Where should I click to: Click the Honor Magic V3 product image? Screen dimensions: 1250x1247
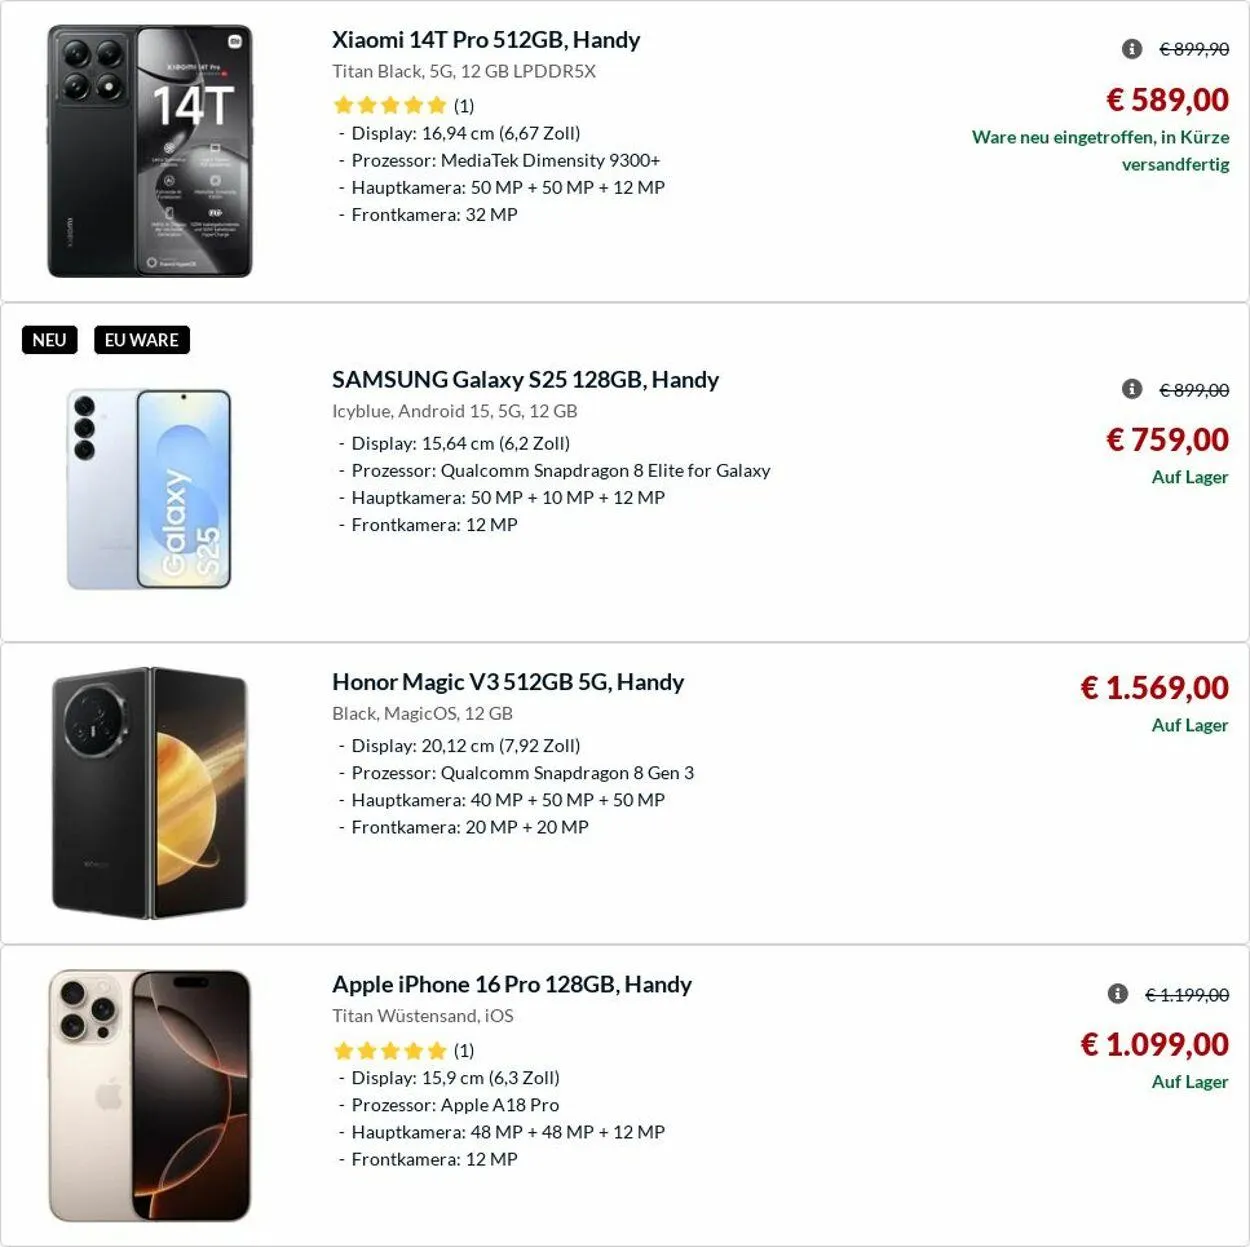click(150, 792)
